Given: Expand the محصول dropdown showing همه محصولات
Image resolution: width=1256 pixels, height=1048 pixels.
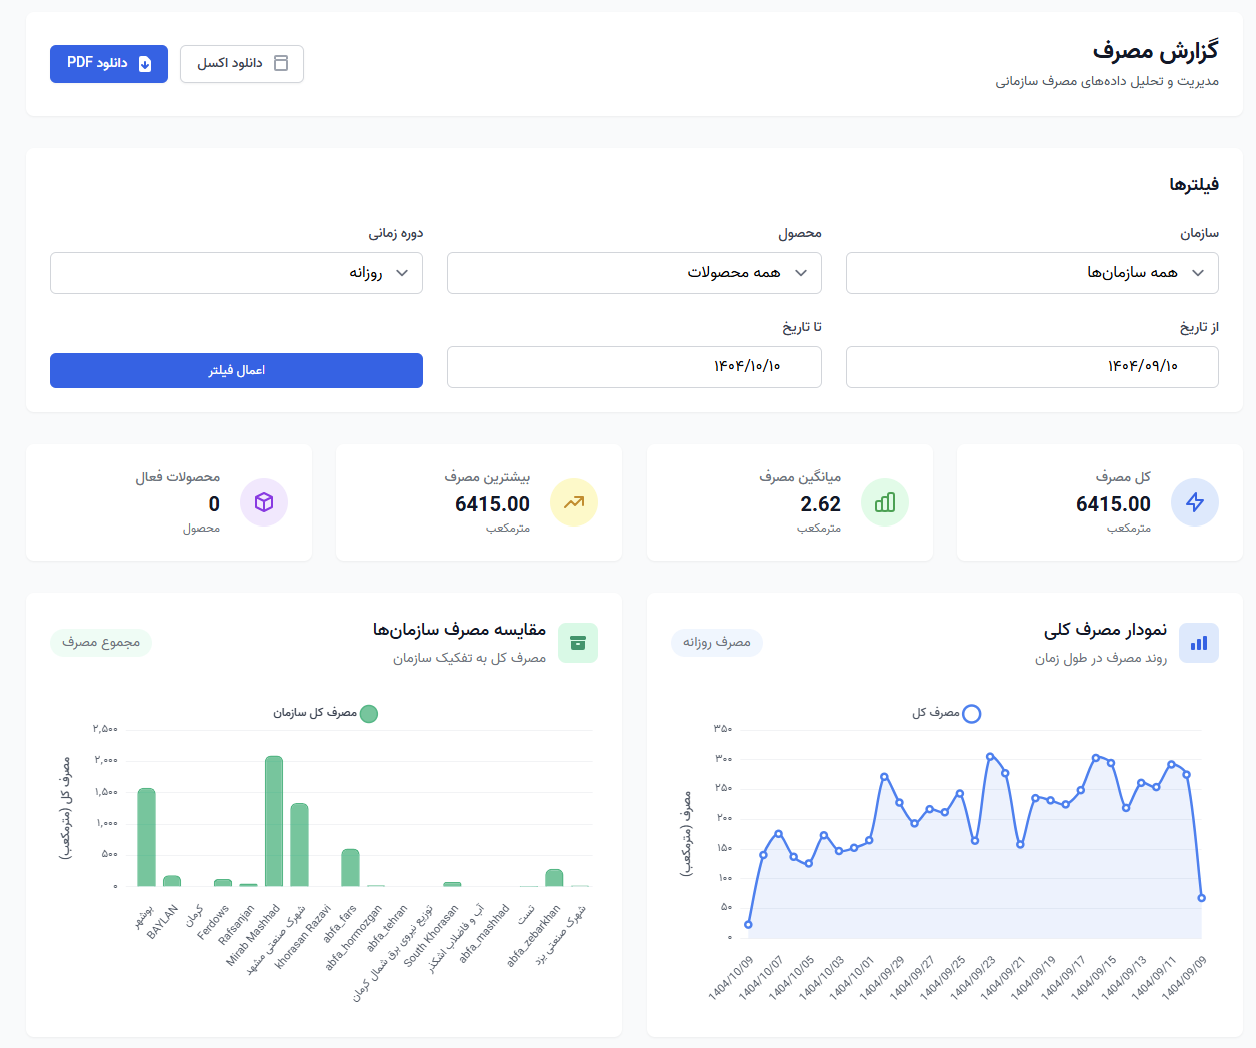Looking at the screenshot, I should (634, 273).
